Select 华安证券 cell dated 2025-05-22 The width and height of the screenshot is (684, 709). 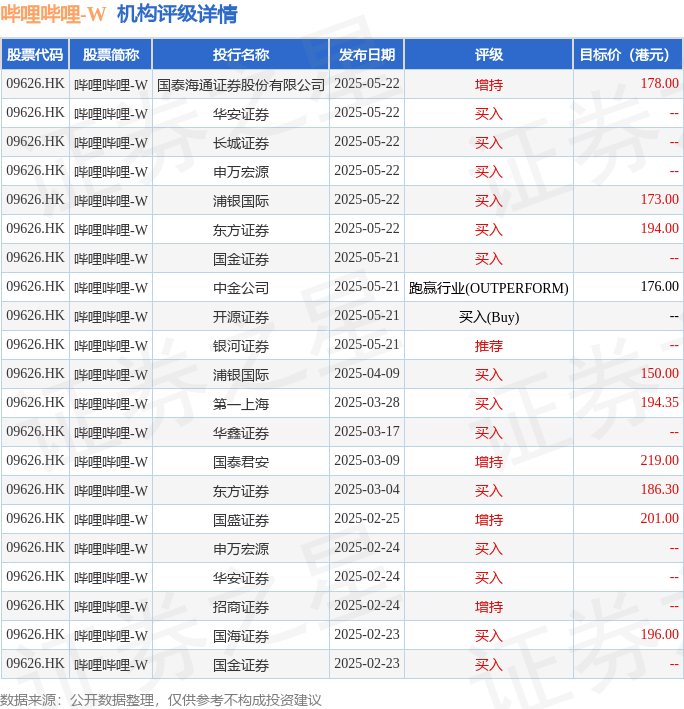pyautogui.click(x=241, y=113)
